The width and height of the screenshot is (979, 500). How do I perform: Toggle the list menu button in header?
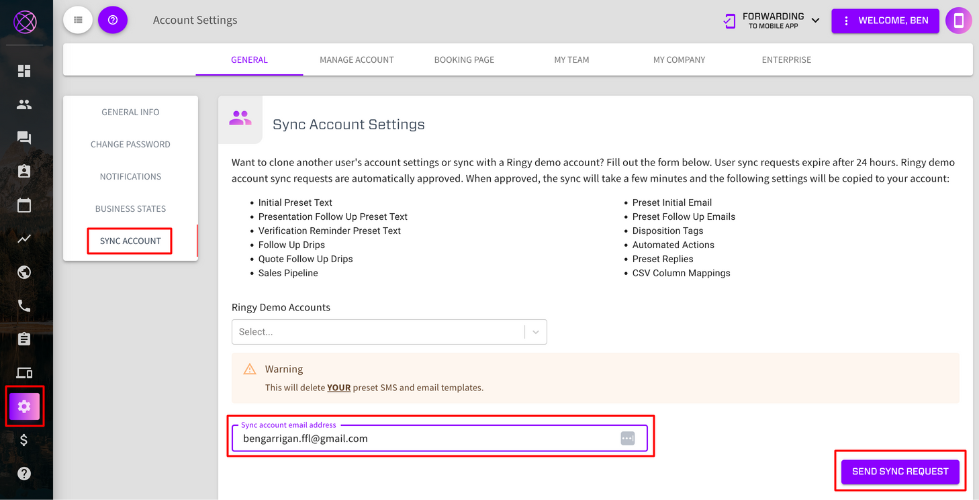[x=78, y=20]
